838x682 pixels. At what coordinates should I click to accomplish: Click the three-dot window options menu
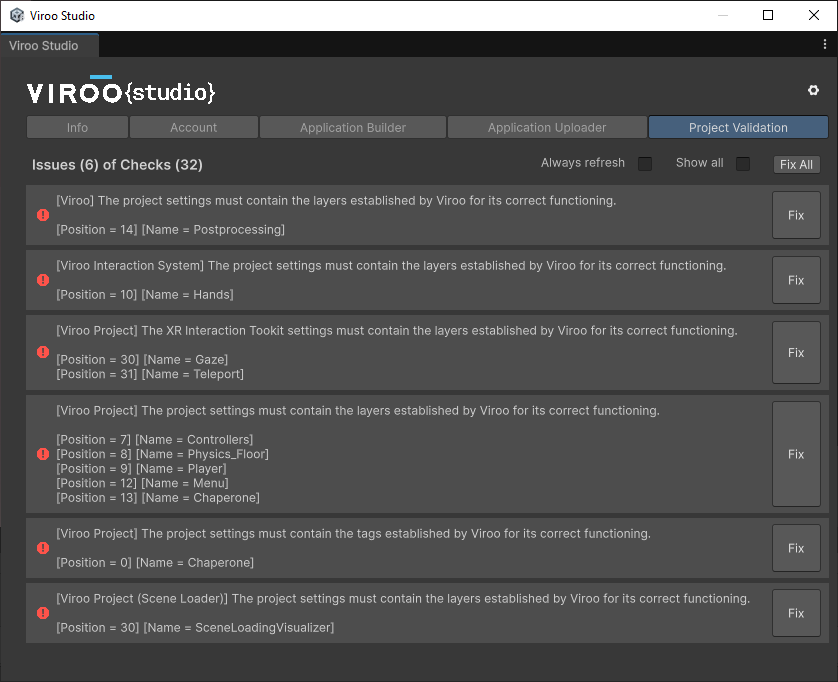tap(825, 45)
